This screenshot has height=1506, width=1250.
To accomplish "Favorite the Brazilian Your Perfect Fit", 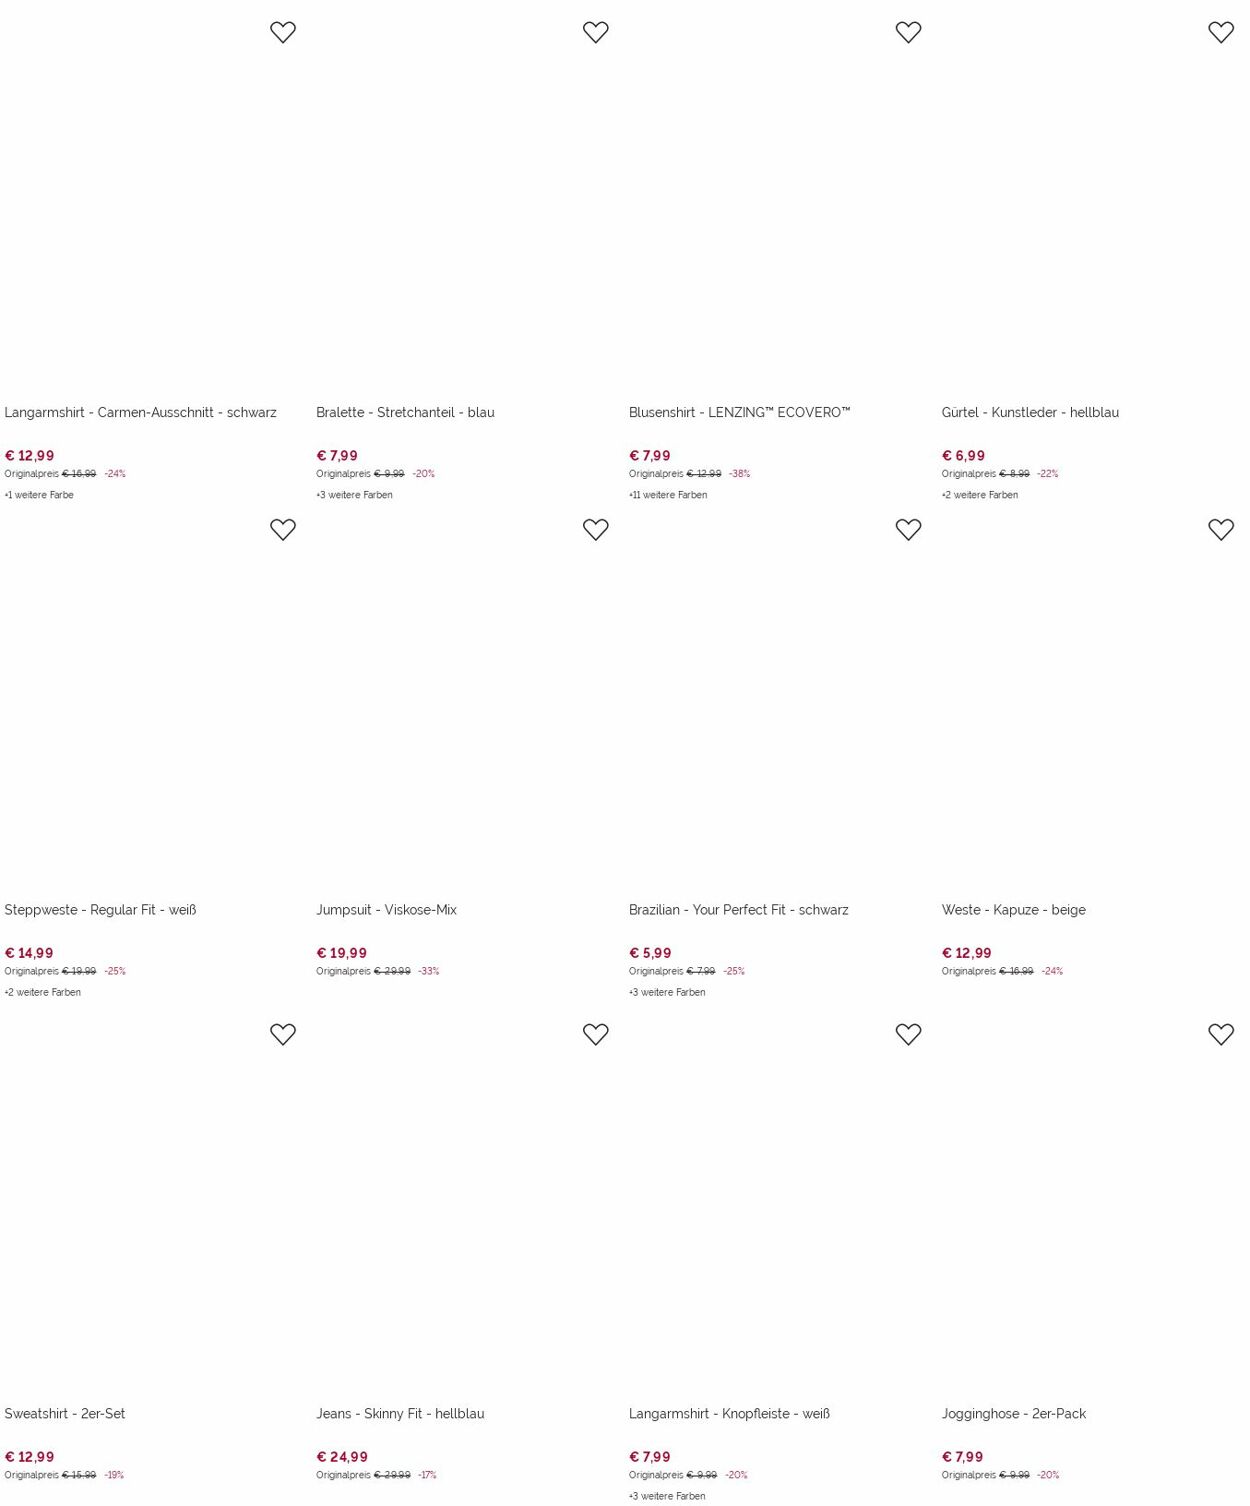I will (908, 529).
